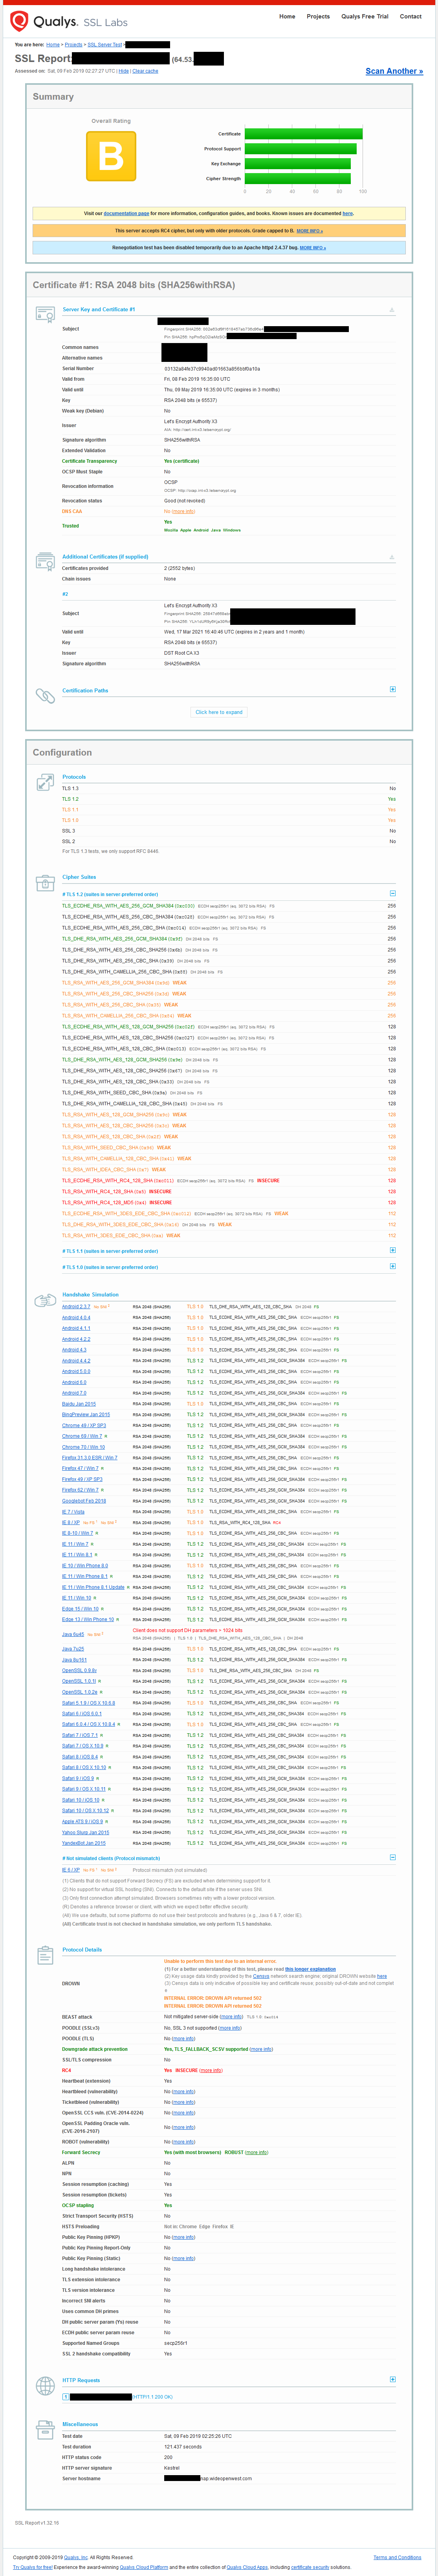Open the Java 7u25 handshake simulation link

click(x=73, y=1649)
